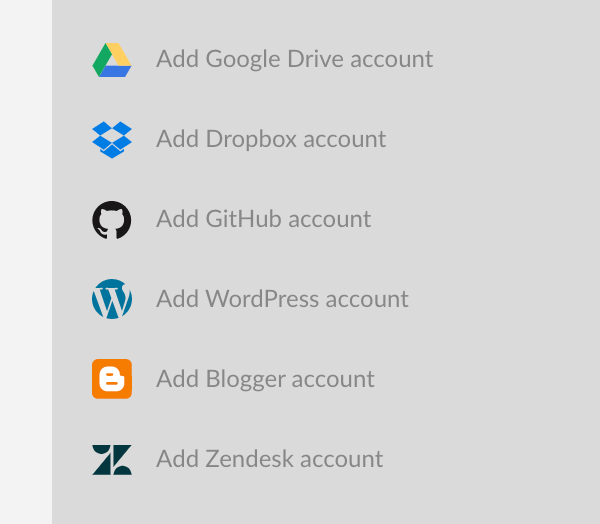
Task: Select Add WordPress account text
Action: [282, 299]
